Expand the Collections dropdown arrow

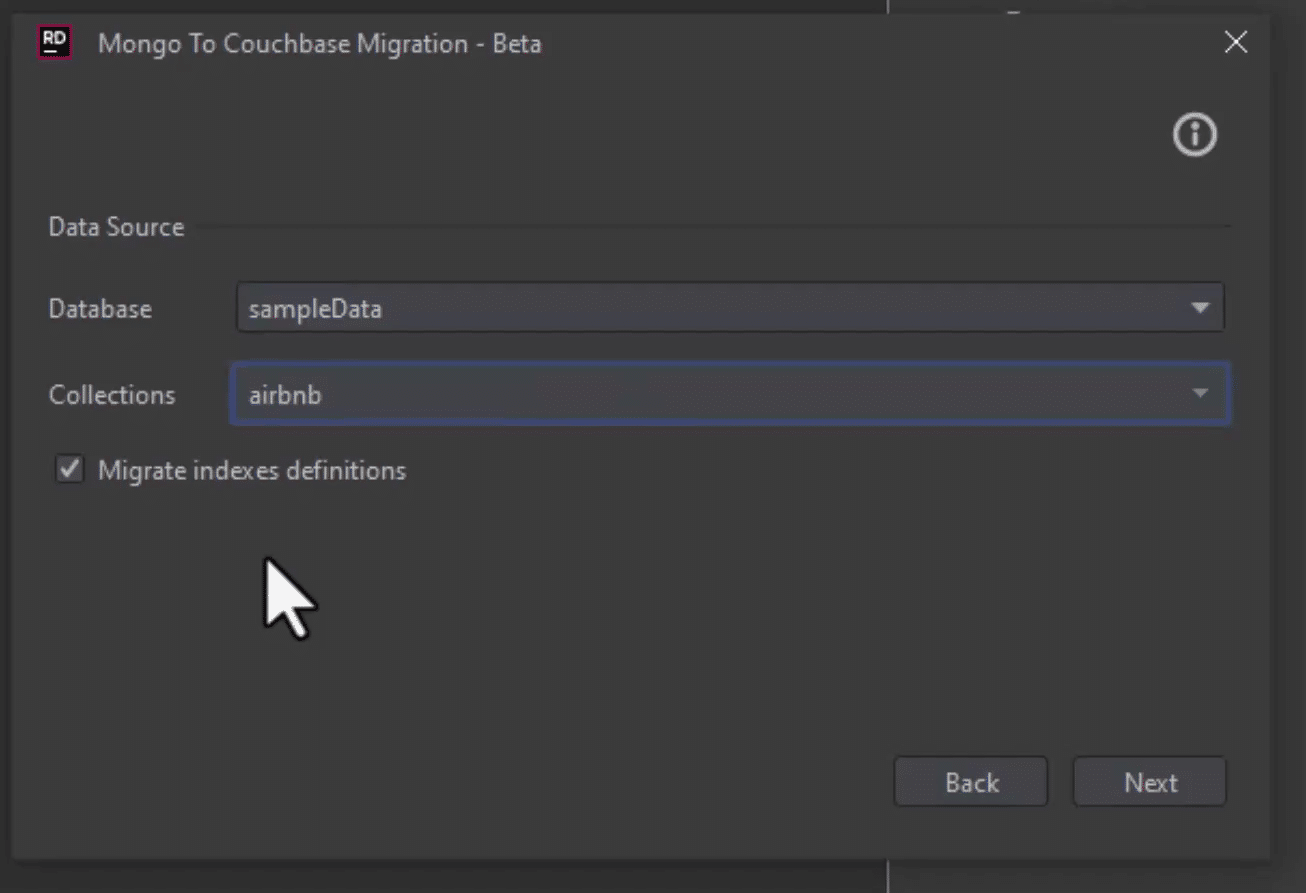(1199, 394)
